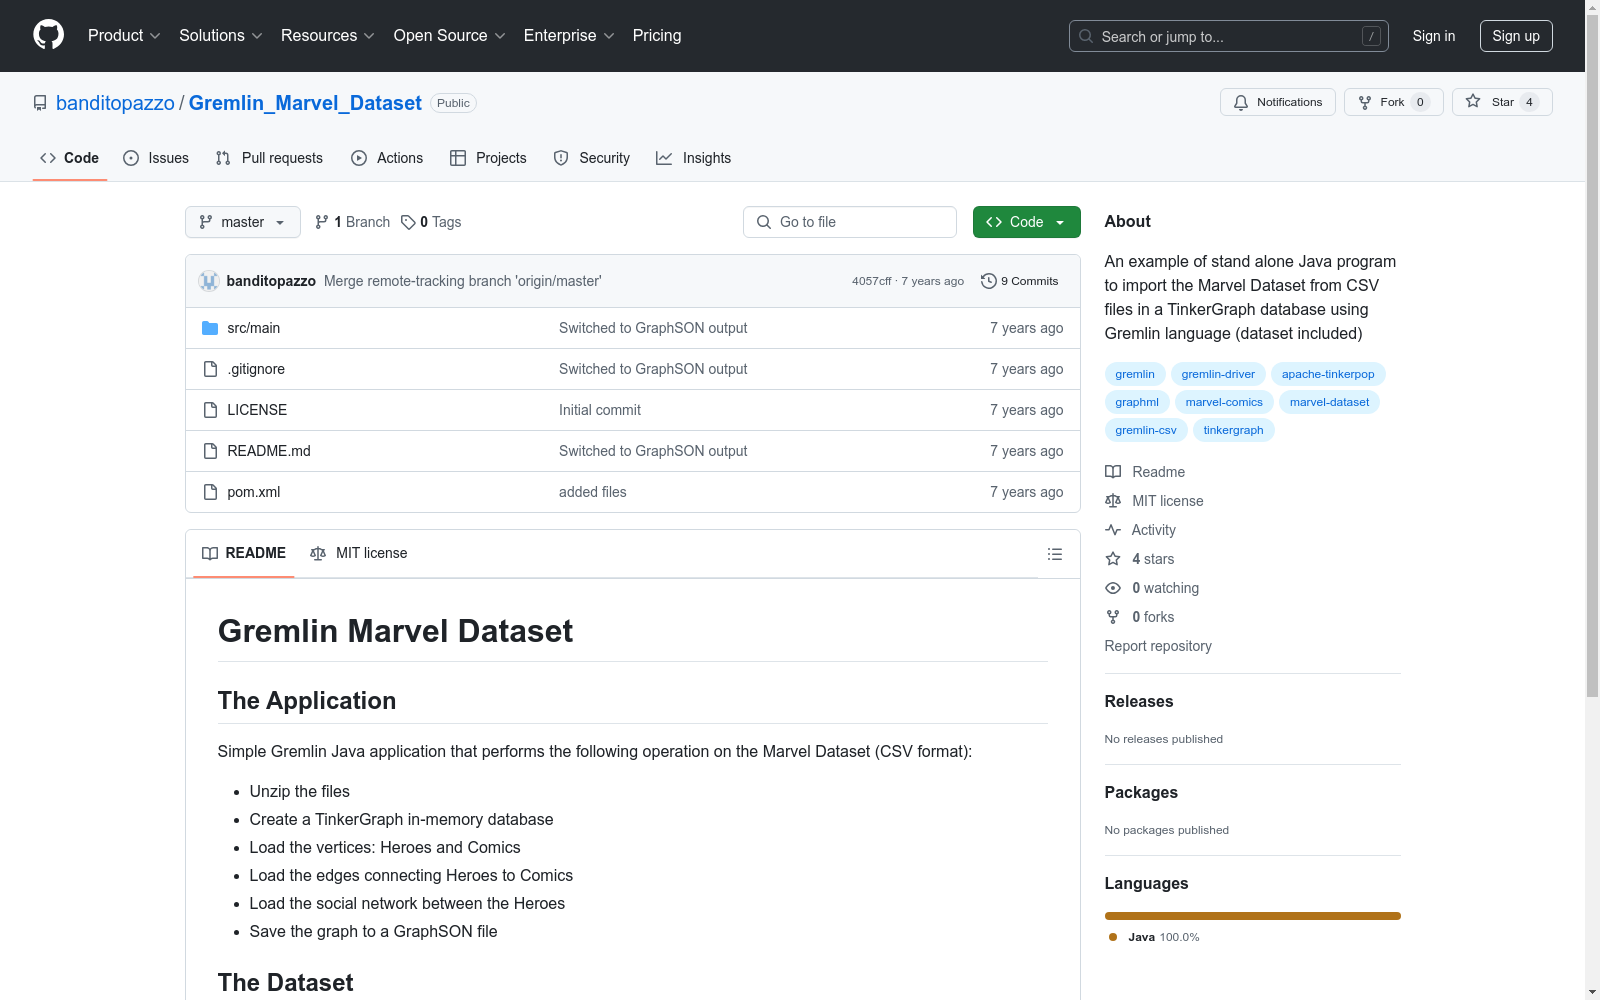
Task: Click the marvel-dataset topic tag
Action: (x=1330, y=402)
